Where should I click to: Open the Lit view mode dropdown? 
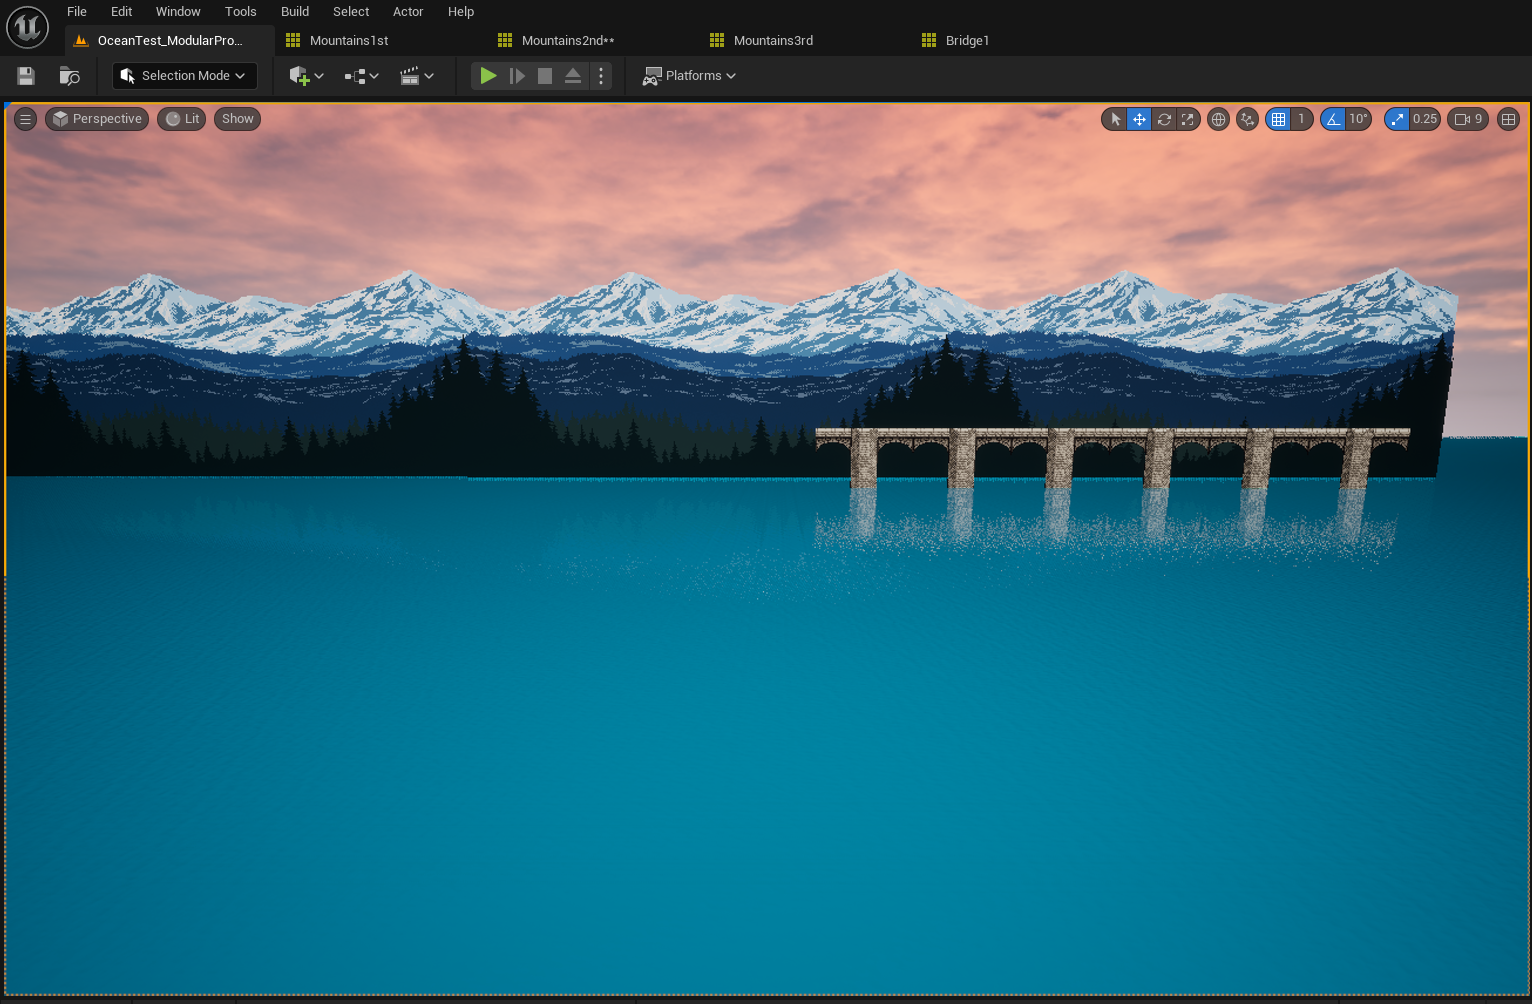pos(182,119)
